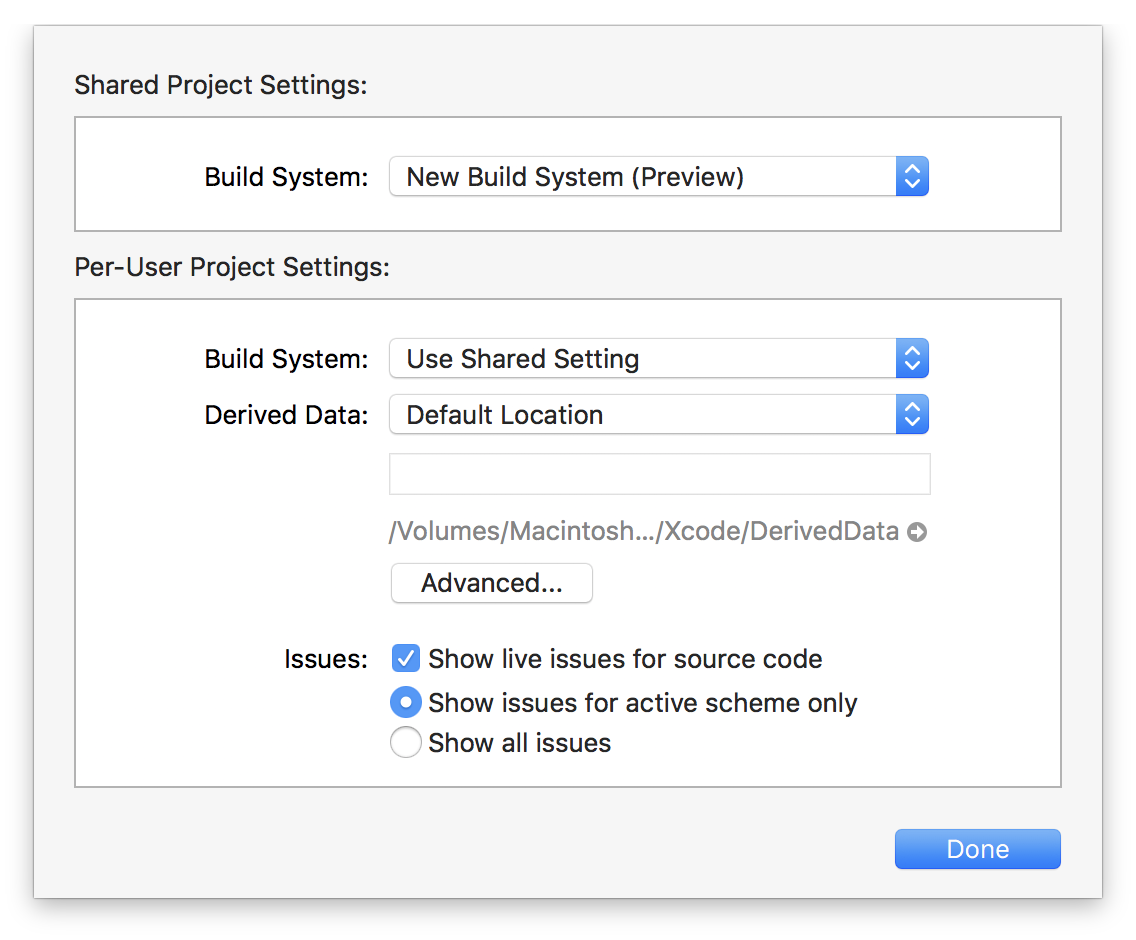This screenshot has width=1136, height=940.
Task: Click the Shared Build System dropdown chevrons
Action: coord(912,176)
